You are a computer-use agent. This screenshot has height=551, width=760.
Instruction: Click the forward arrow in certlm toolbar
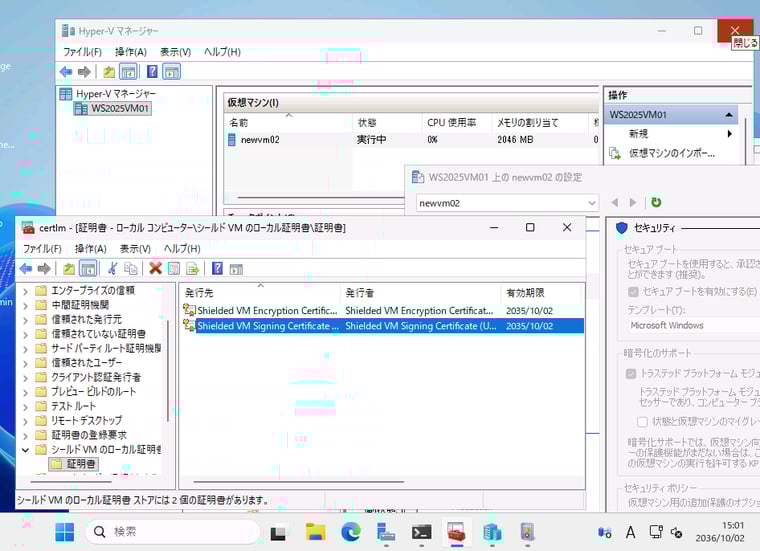point(44,268)
